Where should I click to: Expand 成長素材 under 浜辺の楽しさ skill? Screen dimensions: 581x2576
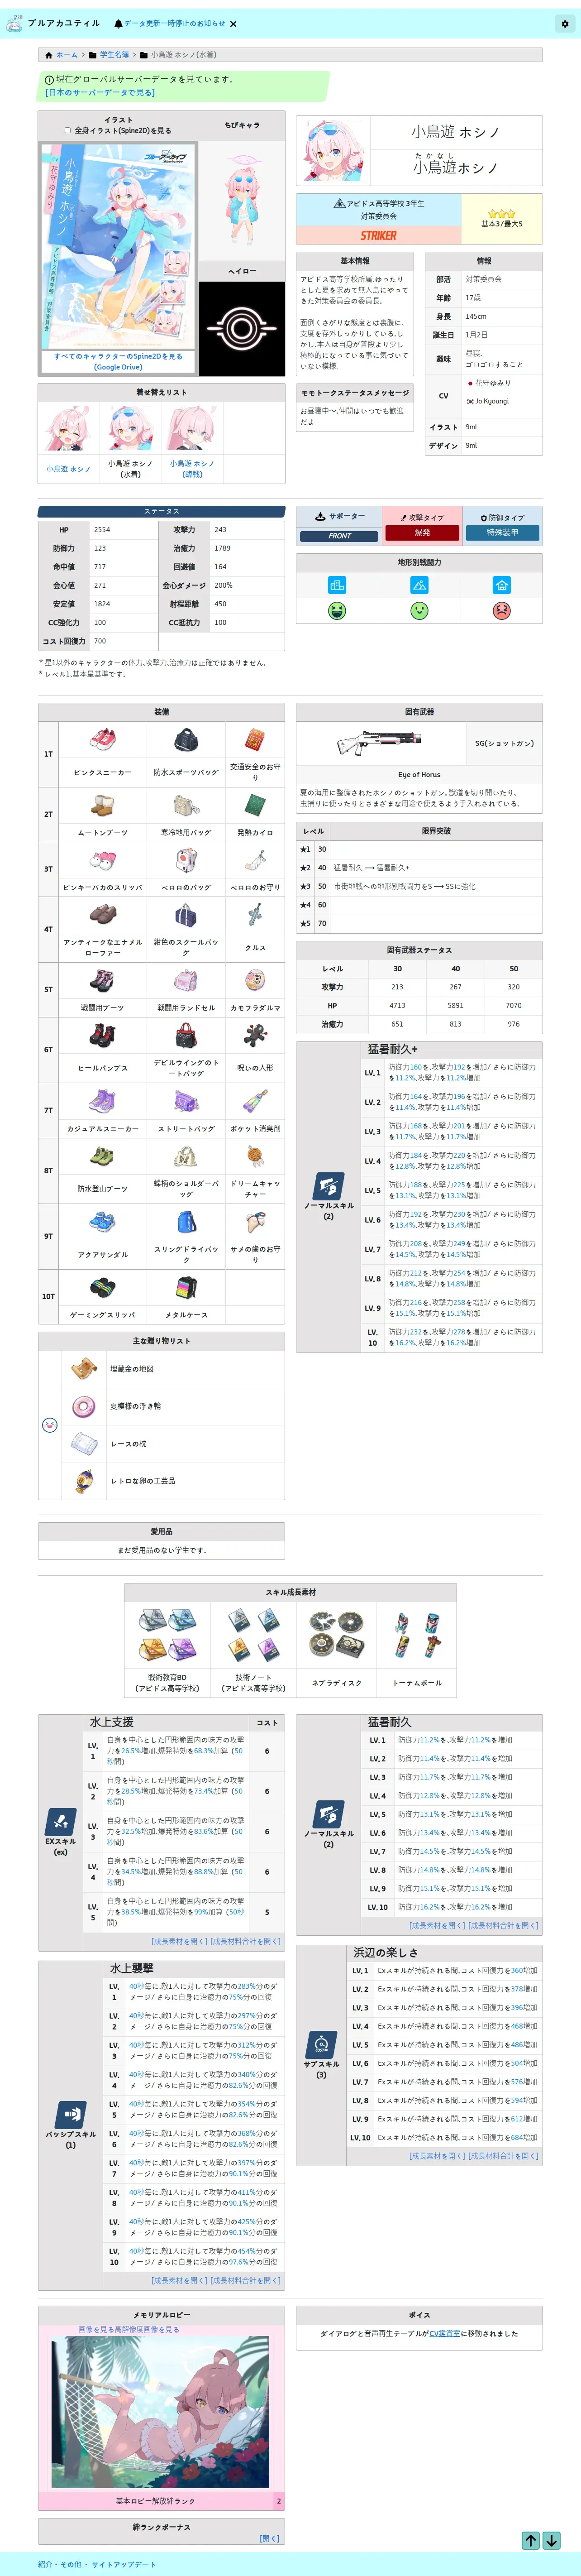(437, 2155)
